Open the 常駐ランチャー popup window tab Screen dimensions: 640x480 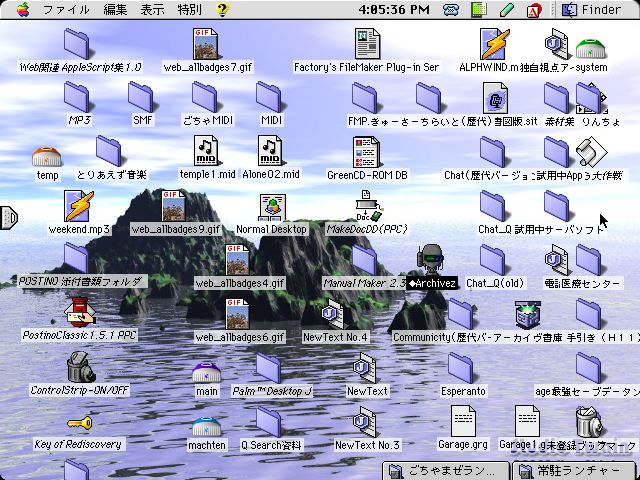tap(573, 470)
